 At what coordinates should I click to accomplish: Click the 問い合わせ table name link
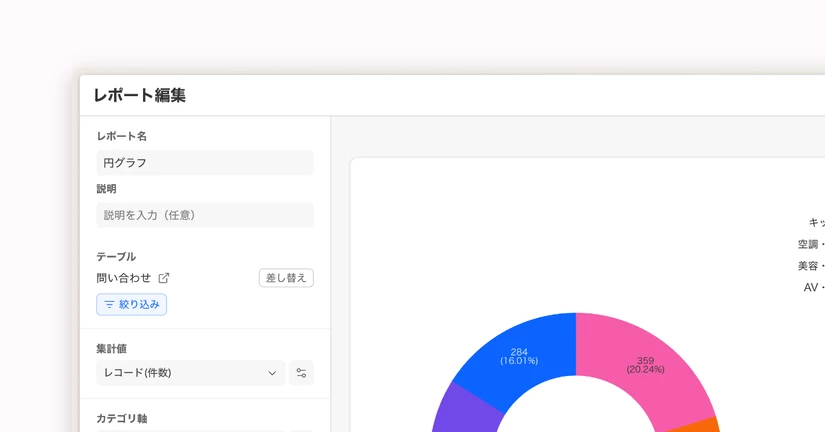tap(124, 278)
